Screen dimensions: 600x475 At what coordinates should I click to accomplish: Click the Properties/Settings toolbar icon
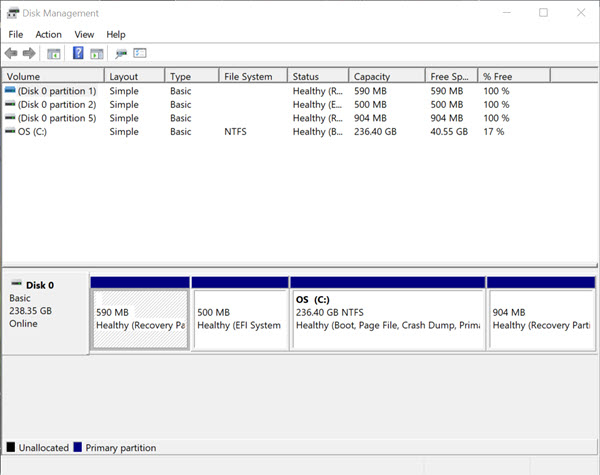point(140,53)
